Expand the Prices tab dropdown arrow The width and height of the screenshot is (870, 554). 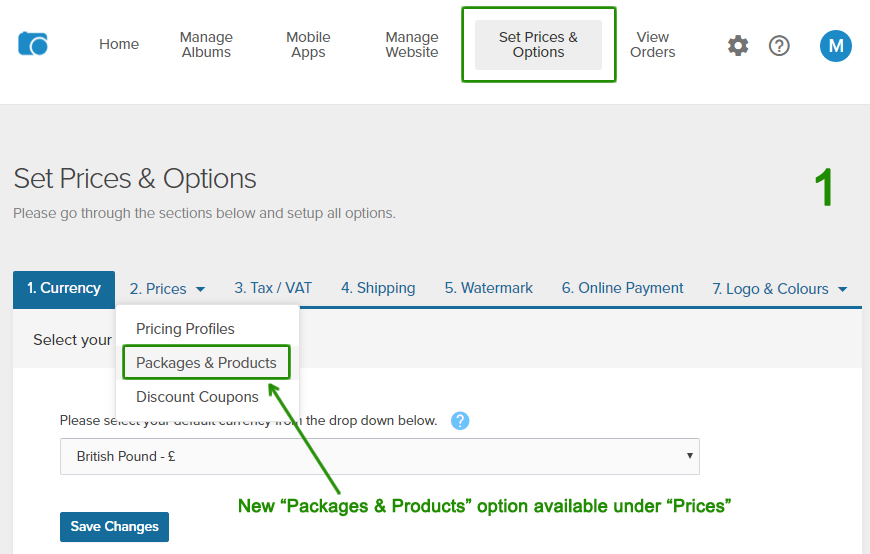coord(200,289)
